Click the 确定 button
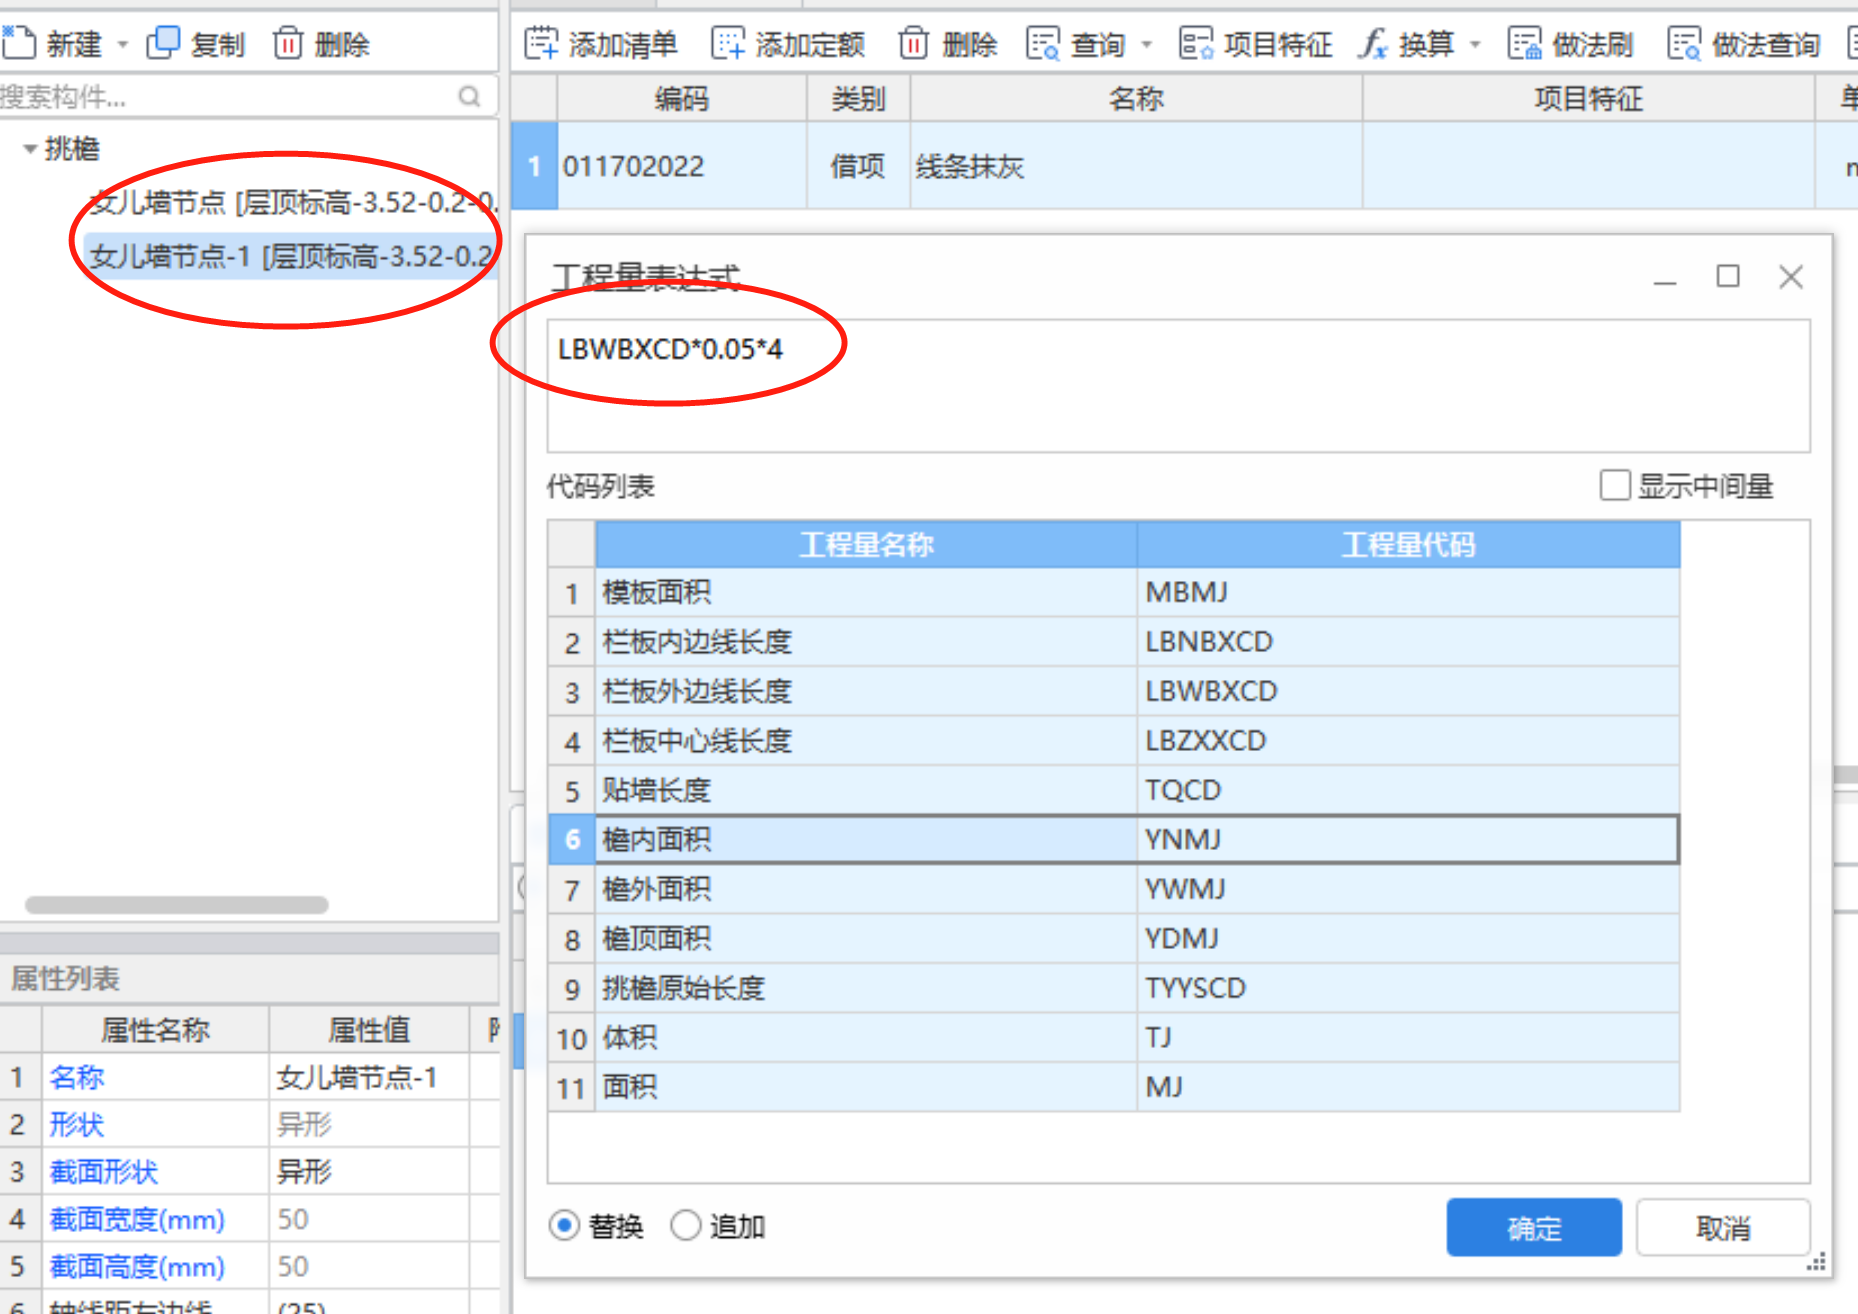This screenshot has width=1858, height=1314. tap(1534, 1228)
